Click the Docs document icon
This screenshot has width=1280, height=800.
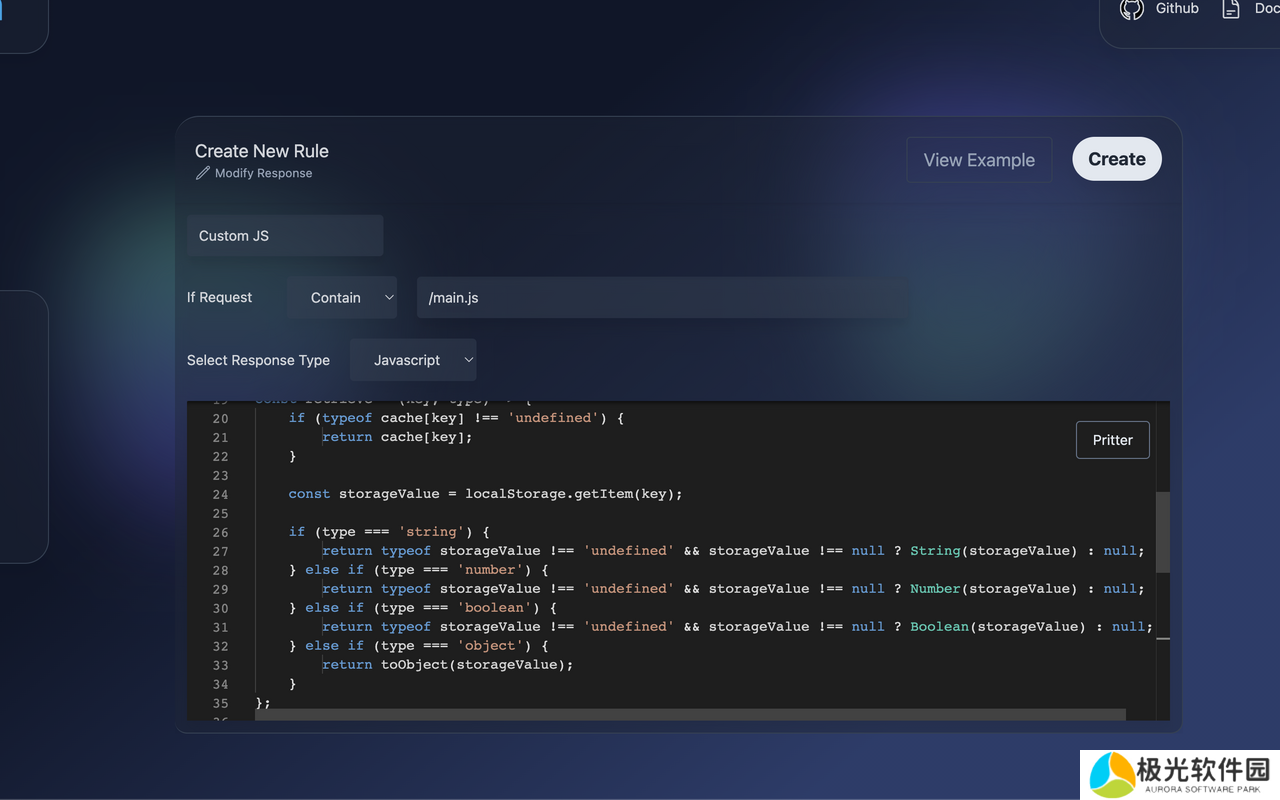coord(1230,9)
